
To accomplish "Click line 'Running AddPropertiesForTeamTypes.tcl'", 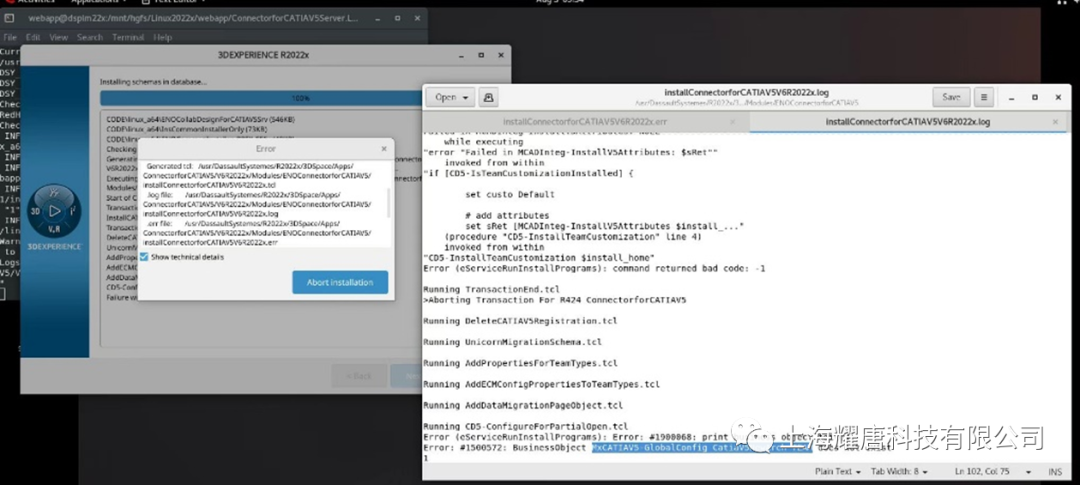I will point(520,363).
